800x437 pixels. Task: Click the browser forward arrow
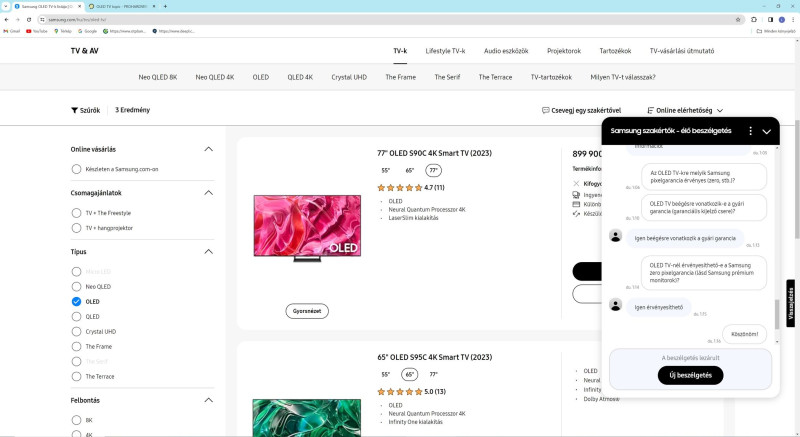tap(17, 19)
